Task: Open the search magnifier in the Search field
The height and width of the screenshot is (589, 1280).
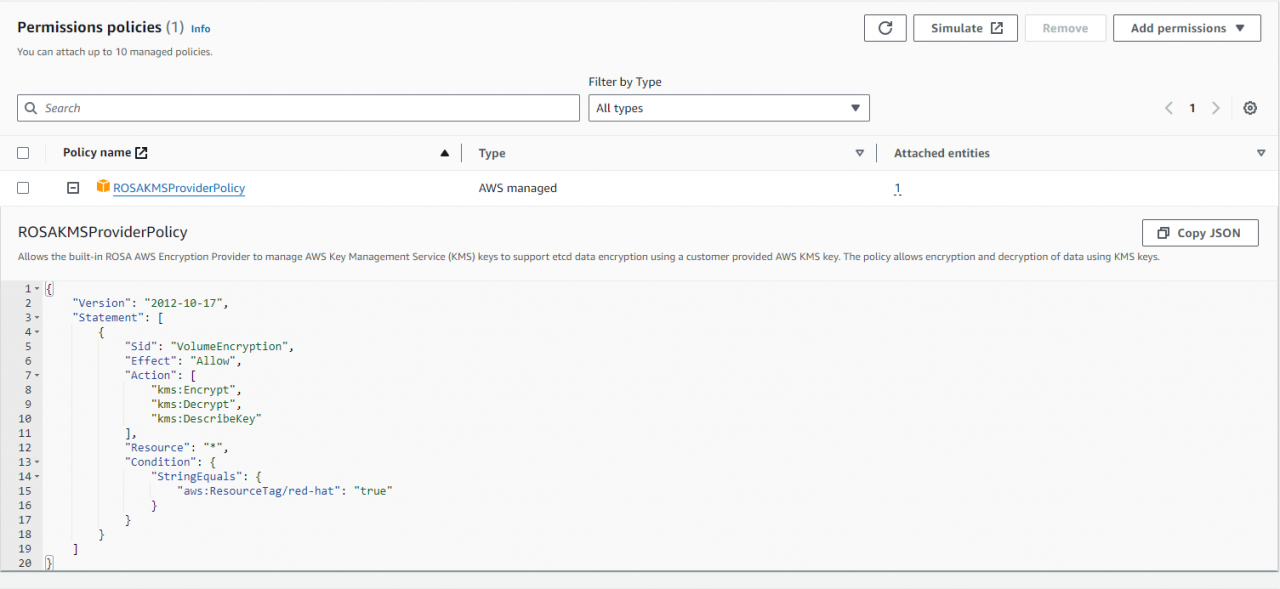Action: [31, 107]
